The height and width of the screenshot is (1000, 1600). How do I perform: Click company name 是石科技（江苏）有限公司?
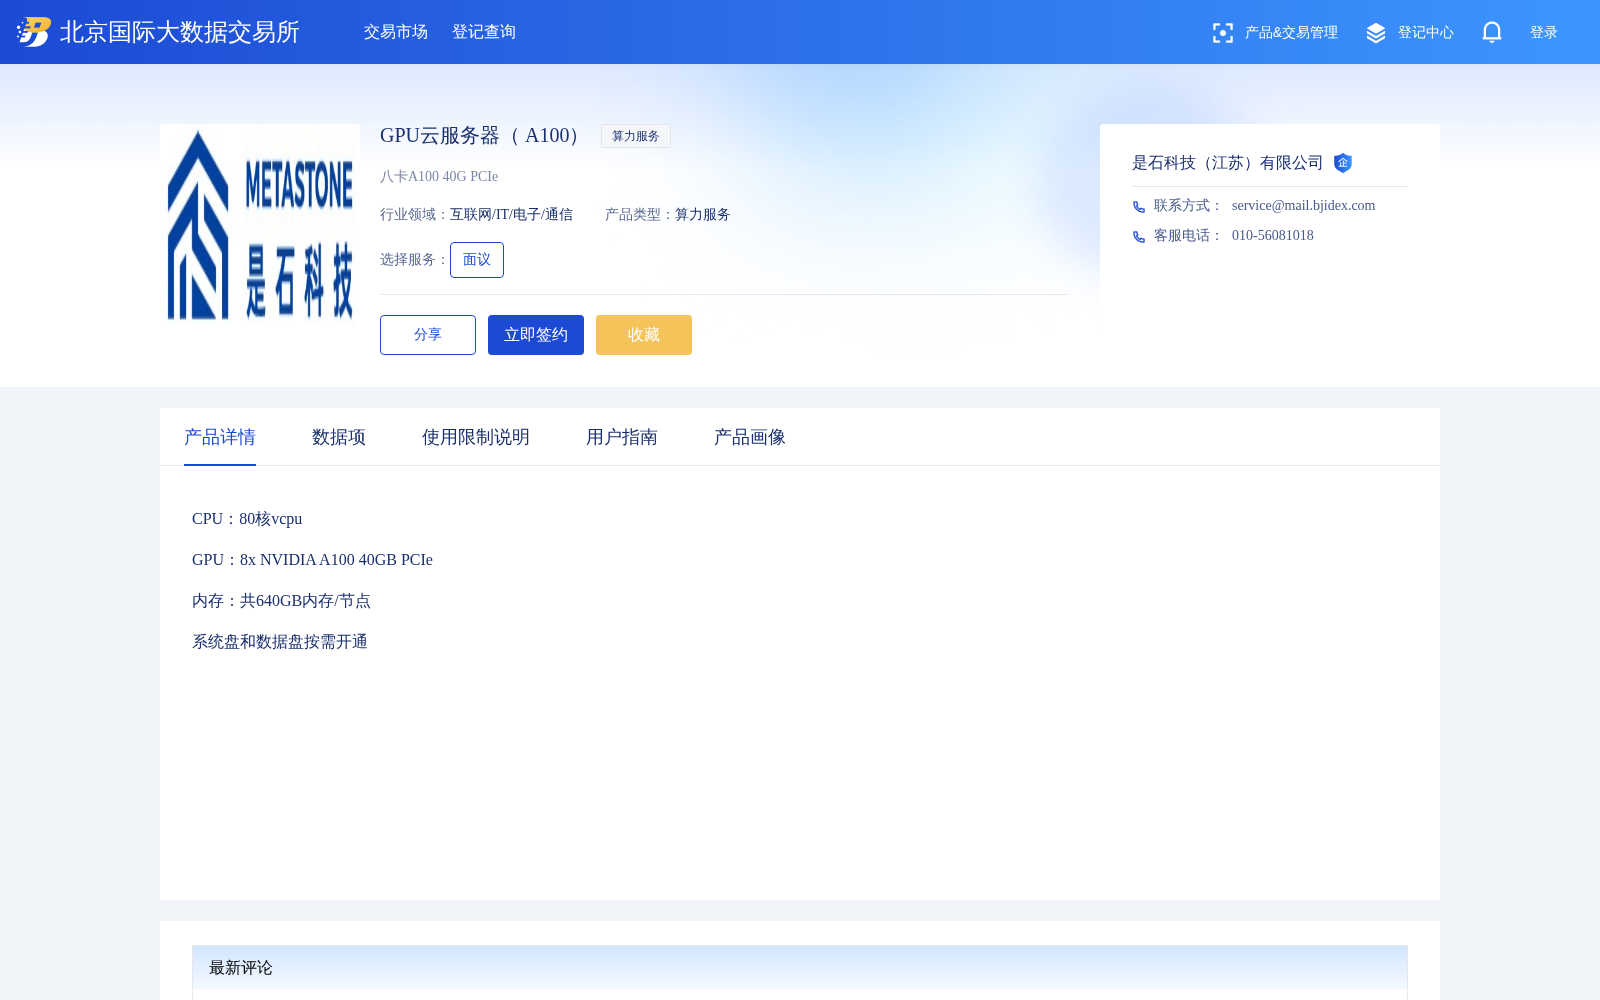(x=1228, y=163)
